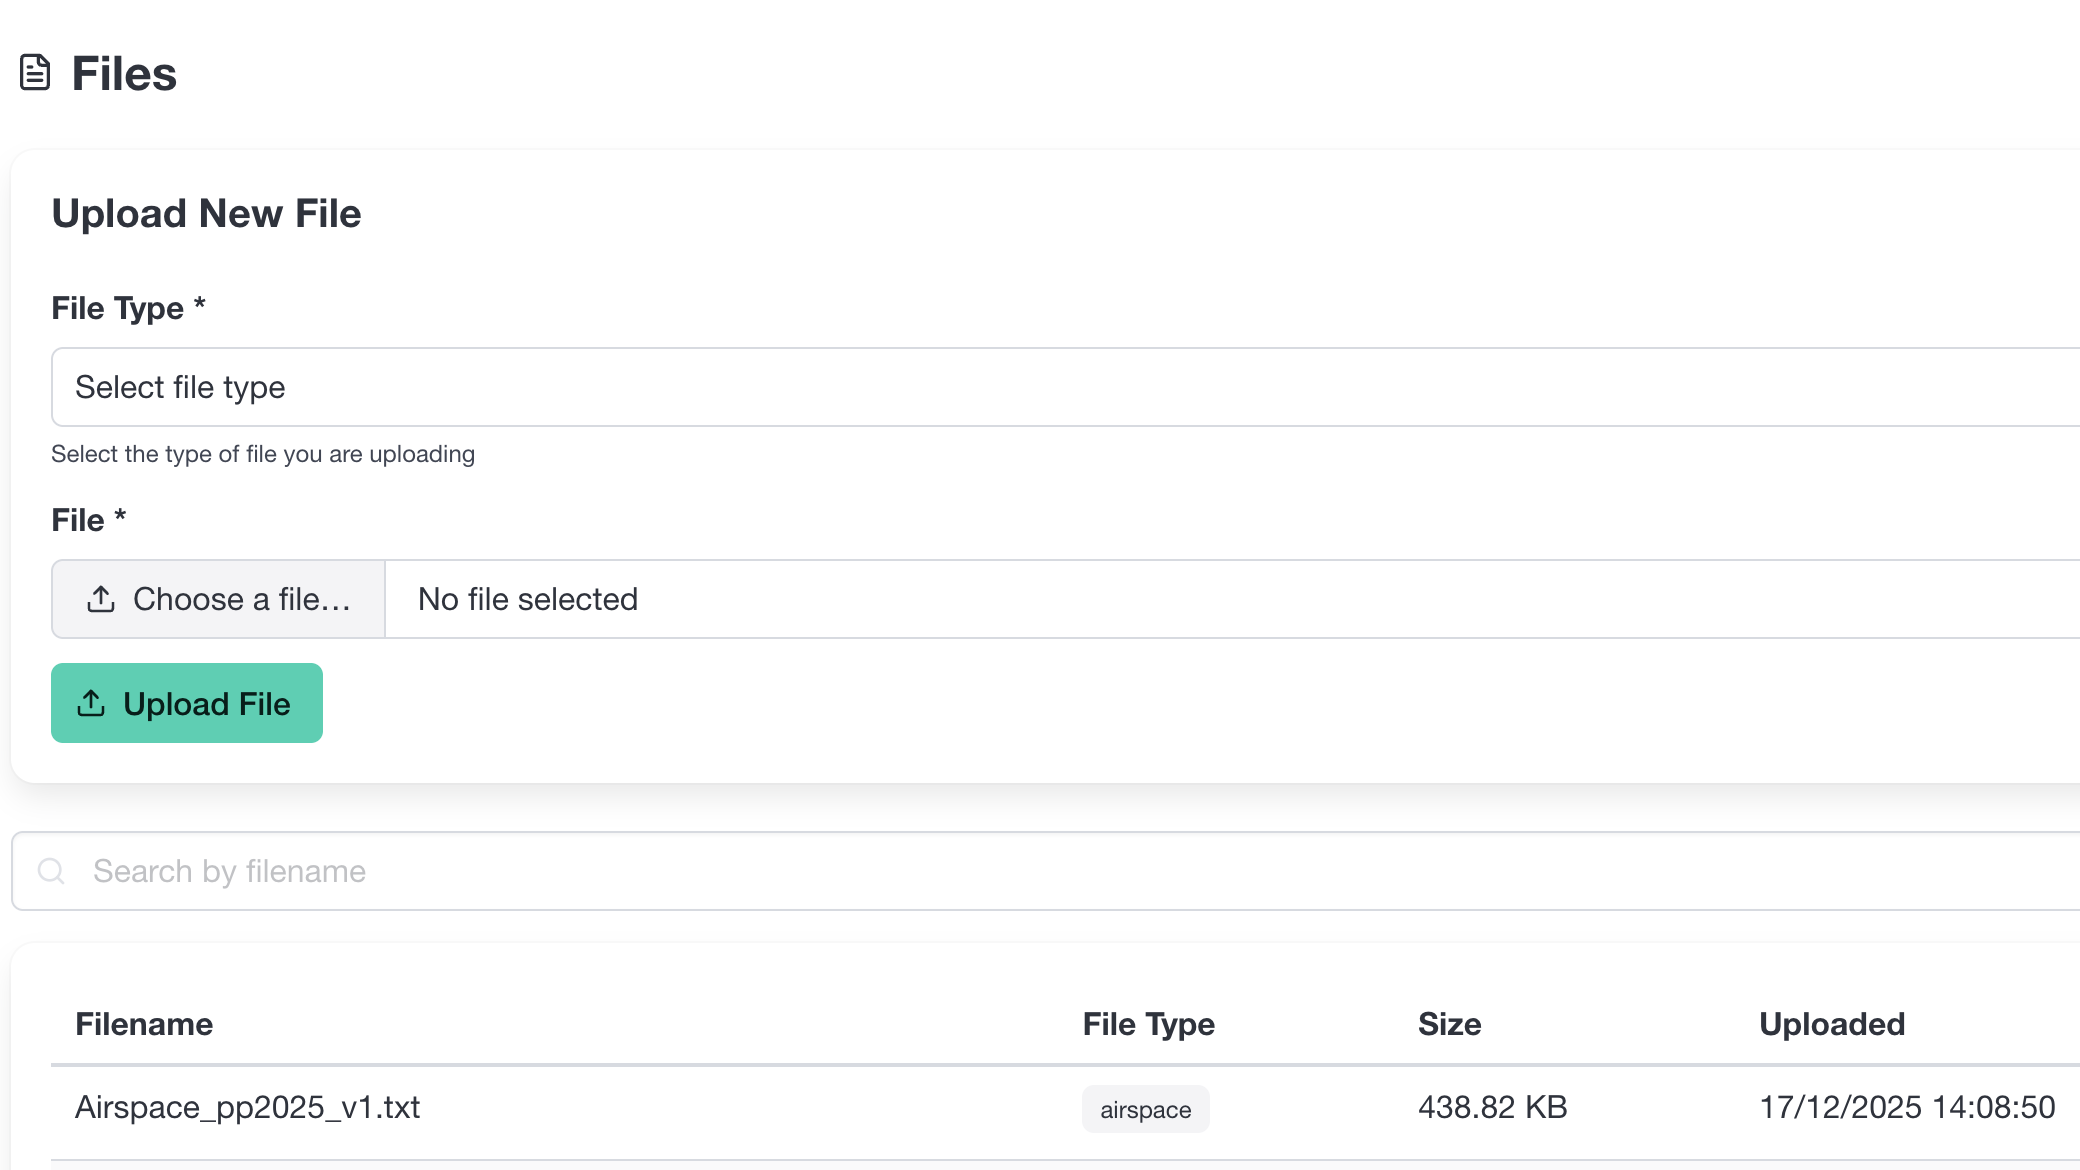Click the Size column header
The height and width of the screenshot is (1170, 2080).
pyautogui.click(x=1449, y=1024)
